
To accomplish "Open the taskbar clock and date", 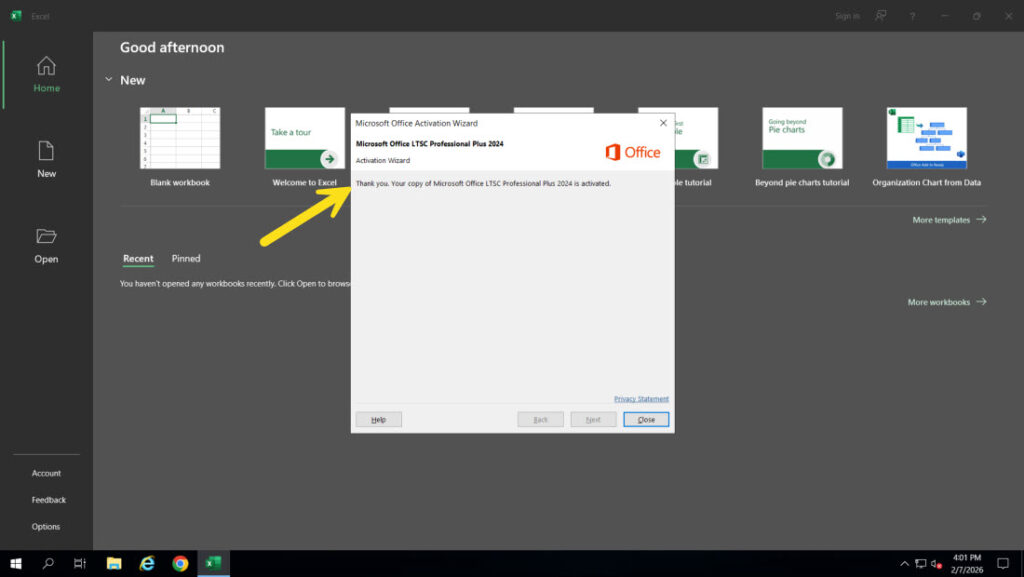I will (x=967, y=564).
